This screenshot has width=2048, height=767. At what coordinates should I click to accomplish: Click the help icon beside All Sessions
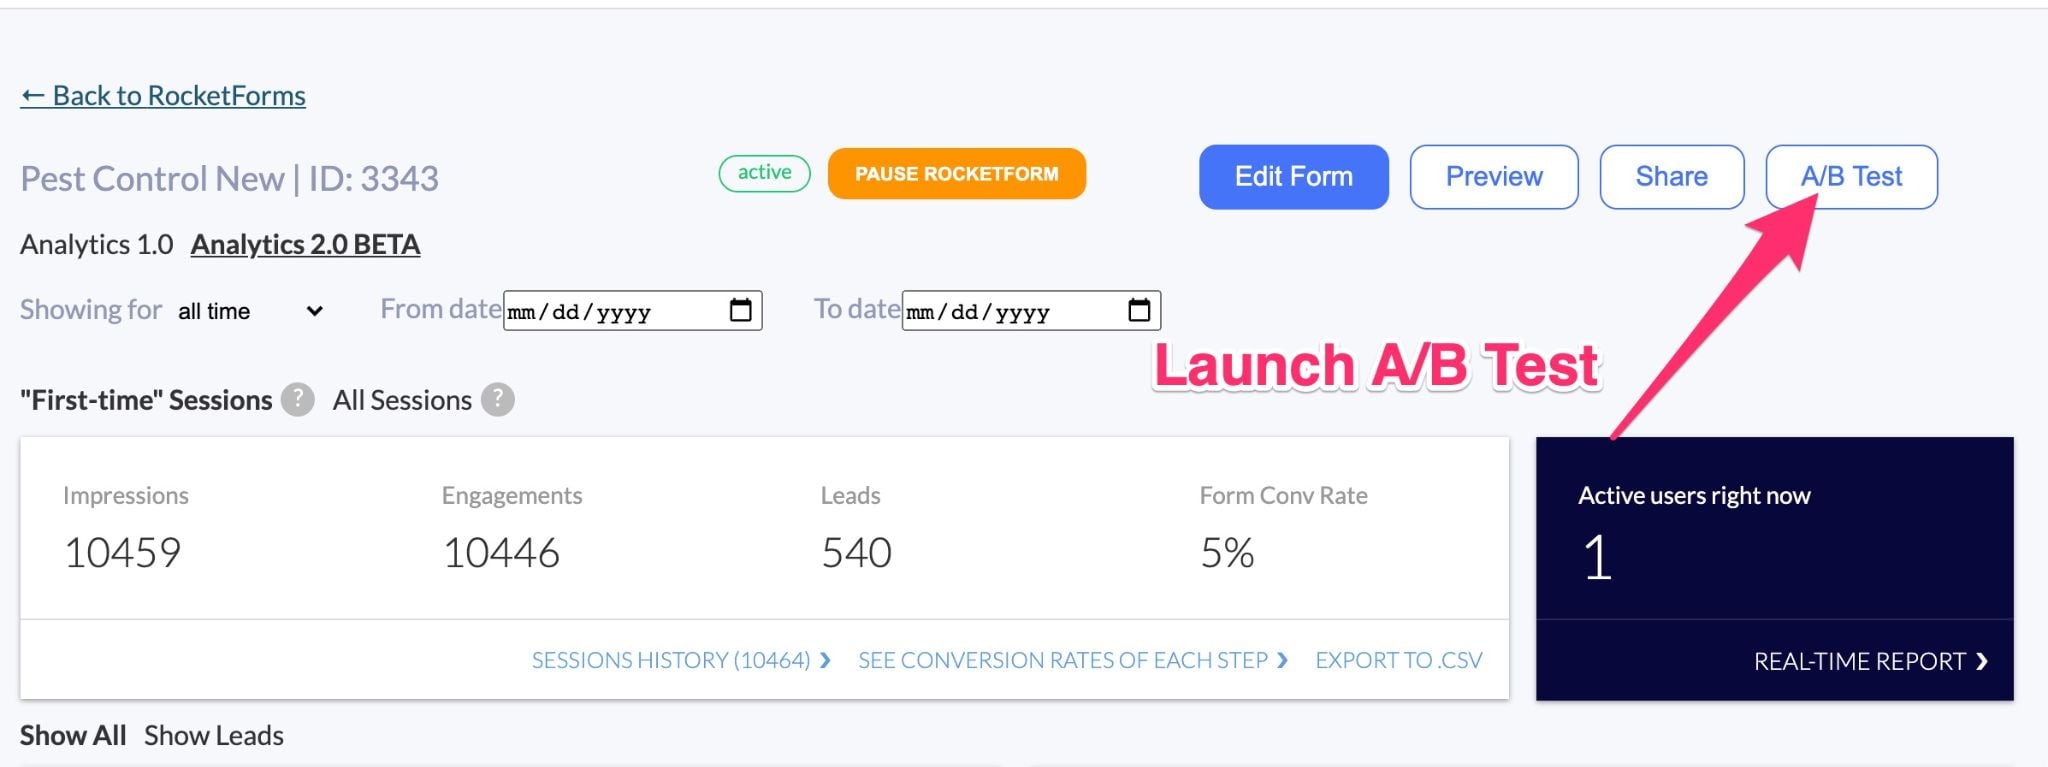pos(497,400)
